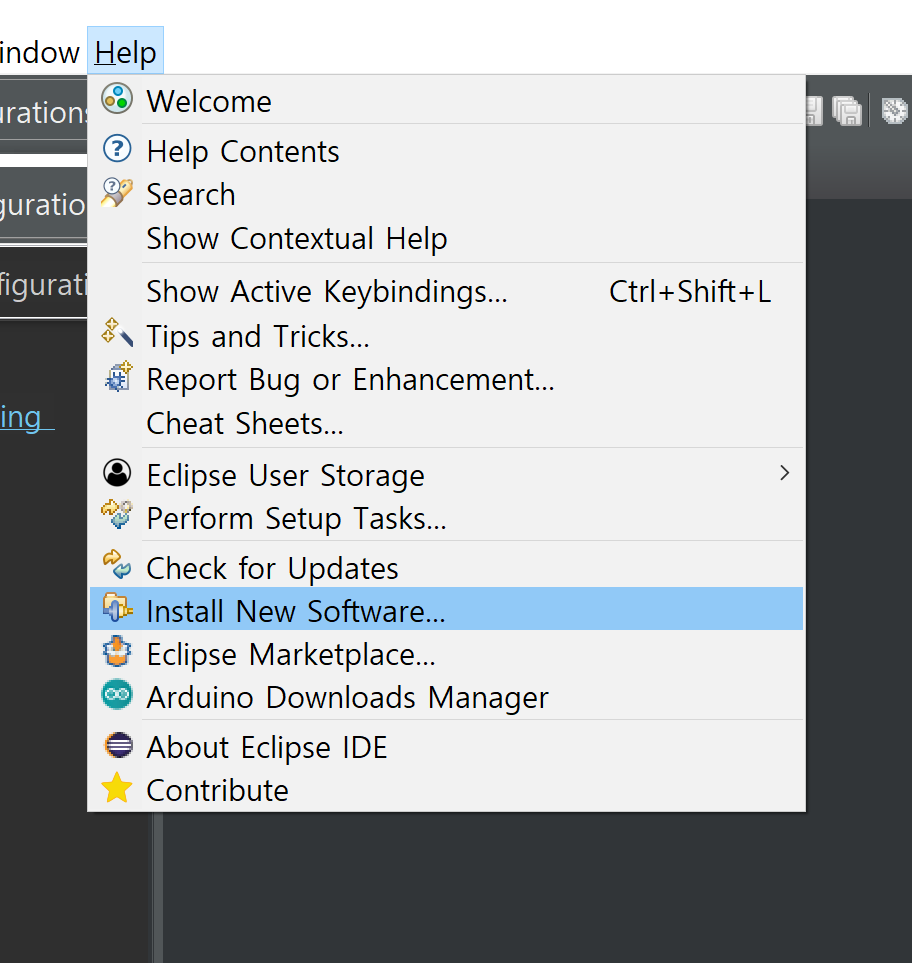Open the Window menu
Image resolution: width=912 pixels, height=963 pixels.
click(x=40, y=52)
